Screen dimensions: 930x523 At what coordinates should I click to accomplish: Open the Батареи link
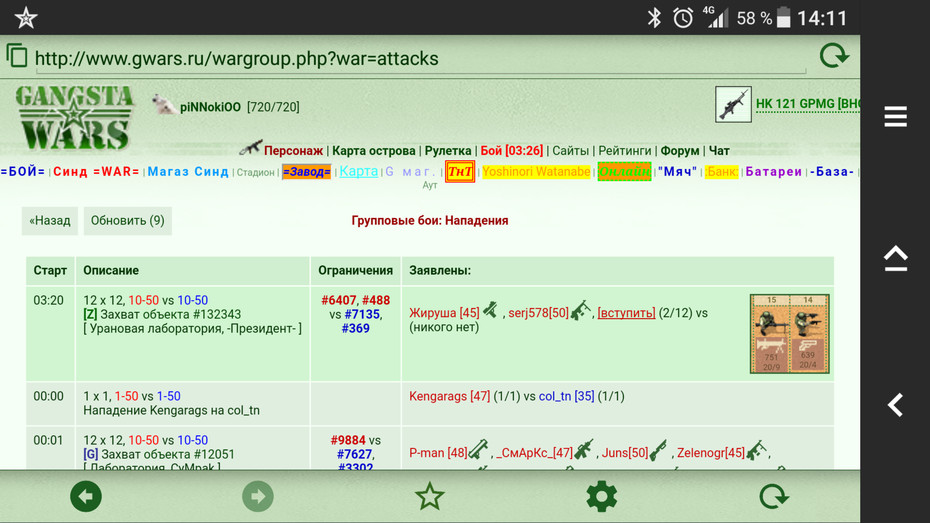(x=773, y=171)
